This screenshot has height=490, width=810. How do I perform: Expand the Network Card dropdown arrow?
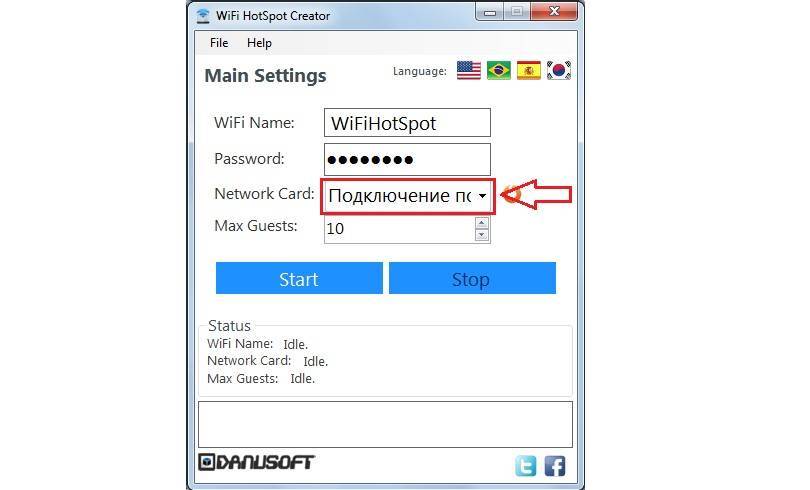click(x=482, y=196)
